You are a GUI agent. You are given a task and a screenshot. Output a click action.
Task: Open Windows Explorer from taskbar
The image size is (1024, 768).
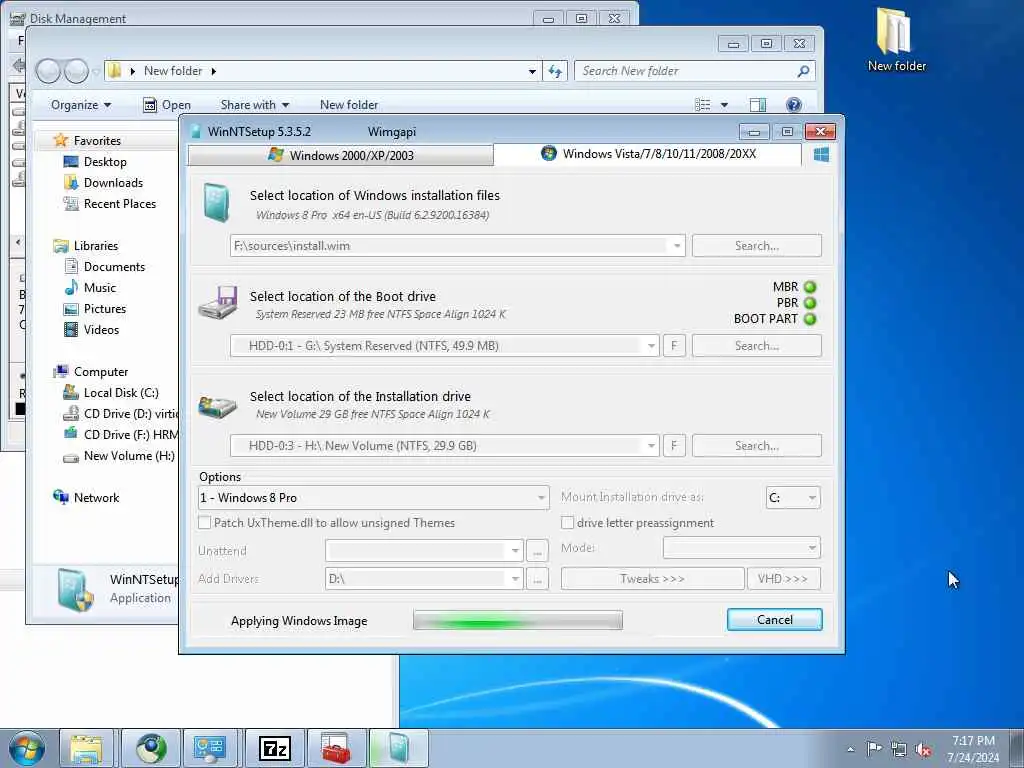(86, 748)
